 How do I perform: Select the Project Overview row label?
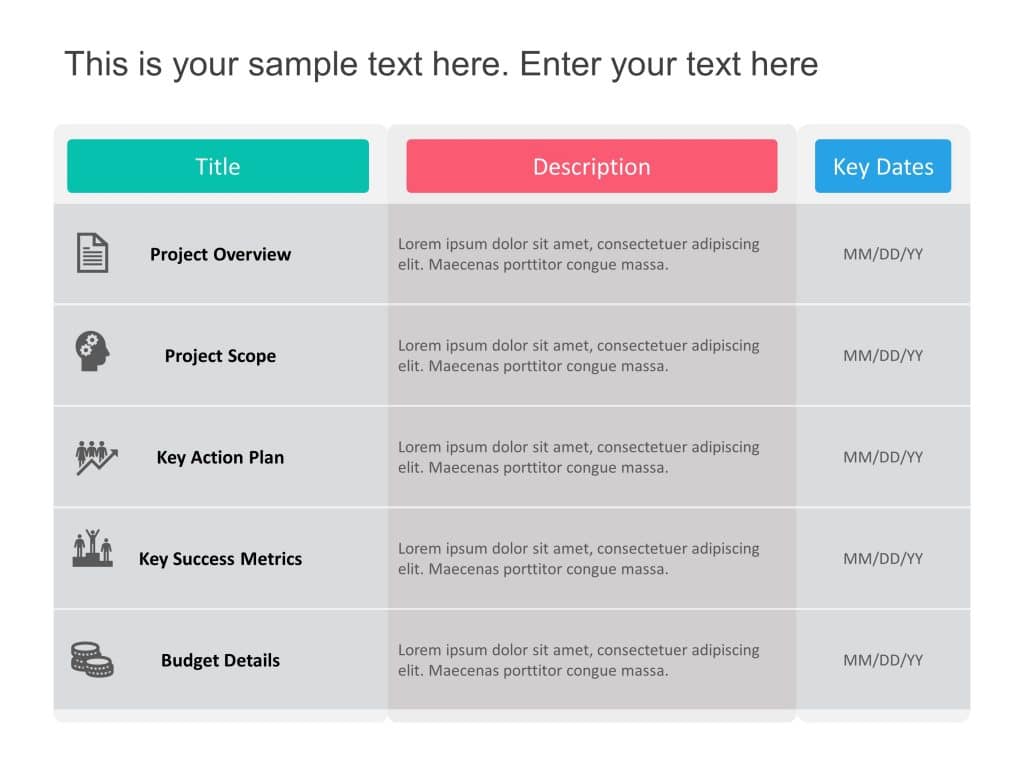(220, 254)
